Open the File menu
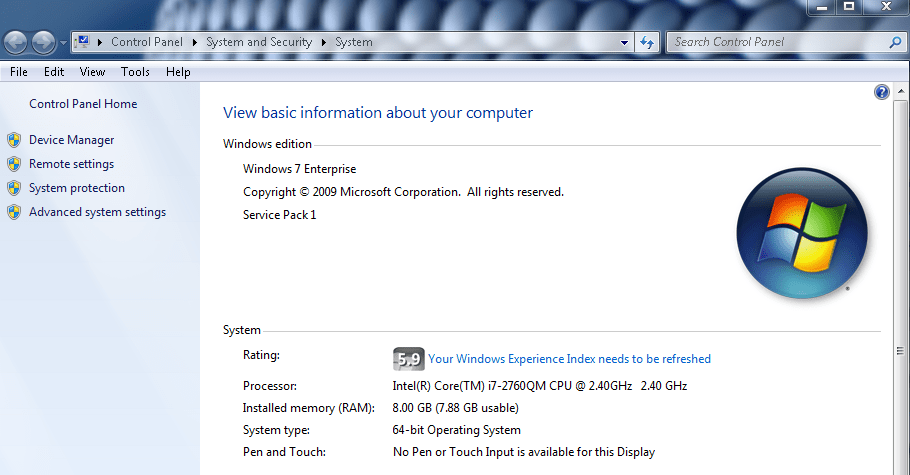 19,72
